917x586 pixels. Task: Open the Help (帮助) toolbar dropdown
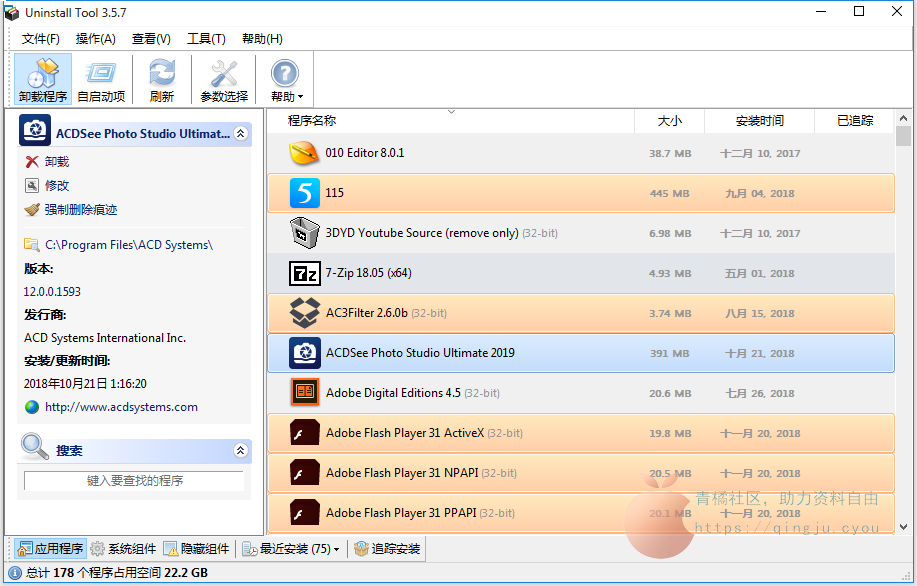[286, 80]
